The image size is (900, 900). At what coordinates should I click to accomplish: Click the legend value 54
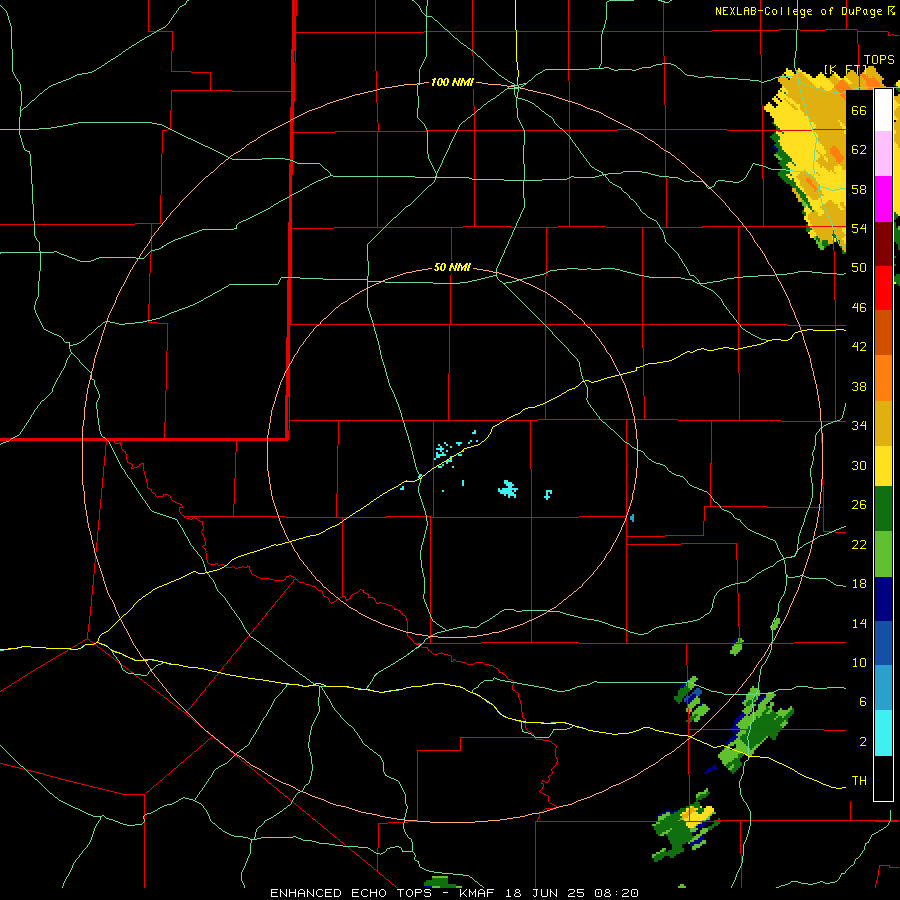[859, 228]
